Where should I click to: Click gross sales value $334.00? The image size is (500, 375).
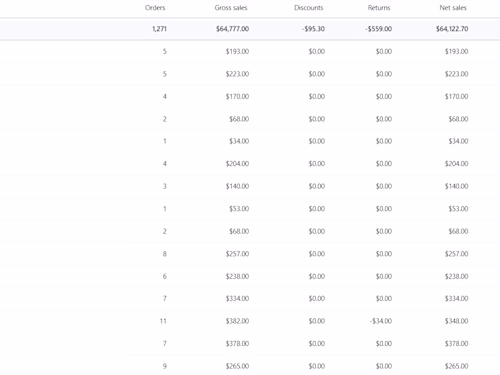point(237,299)
